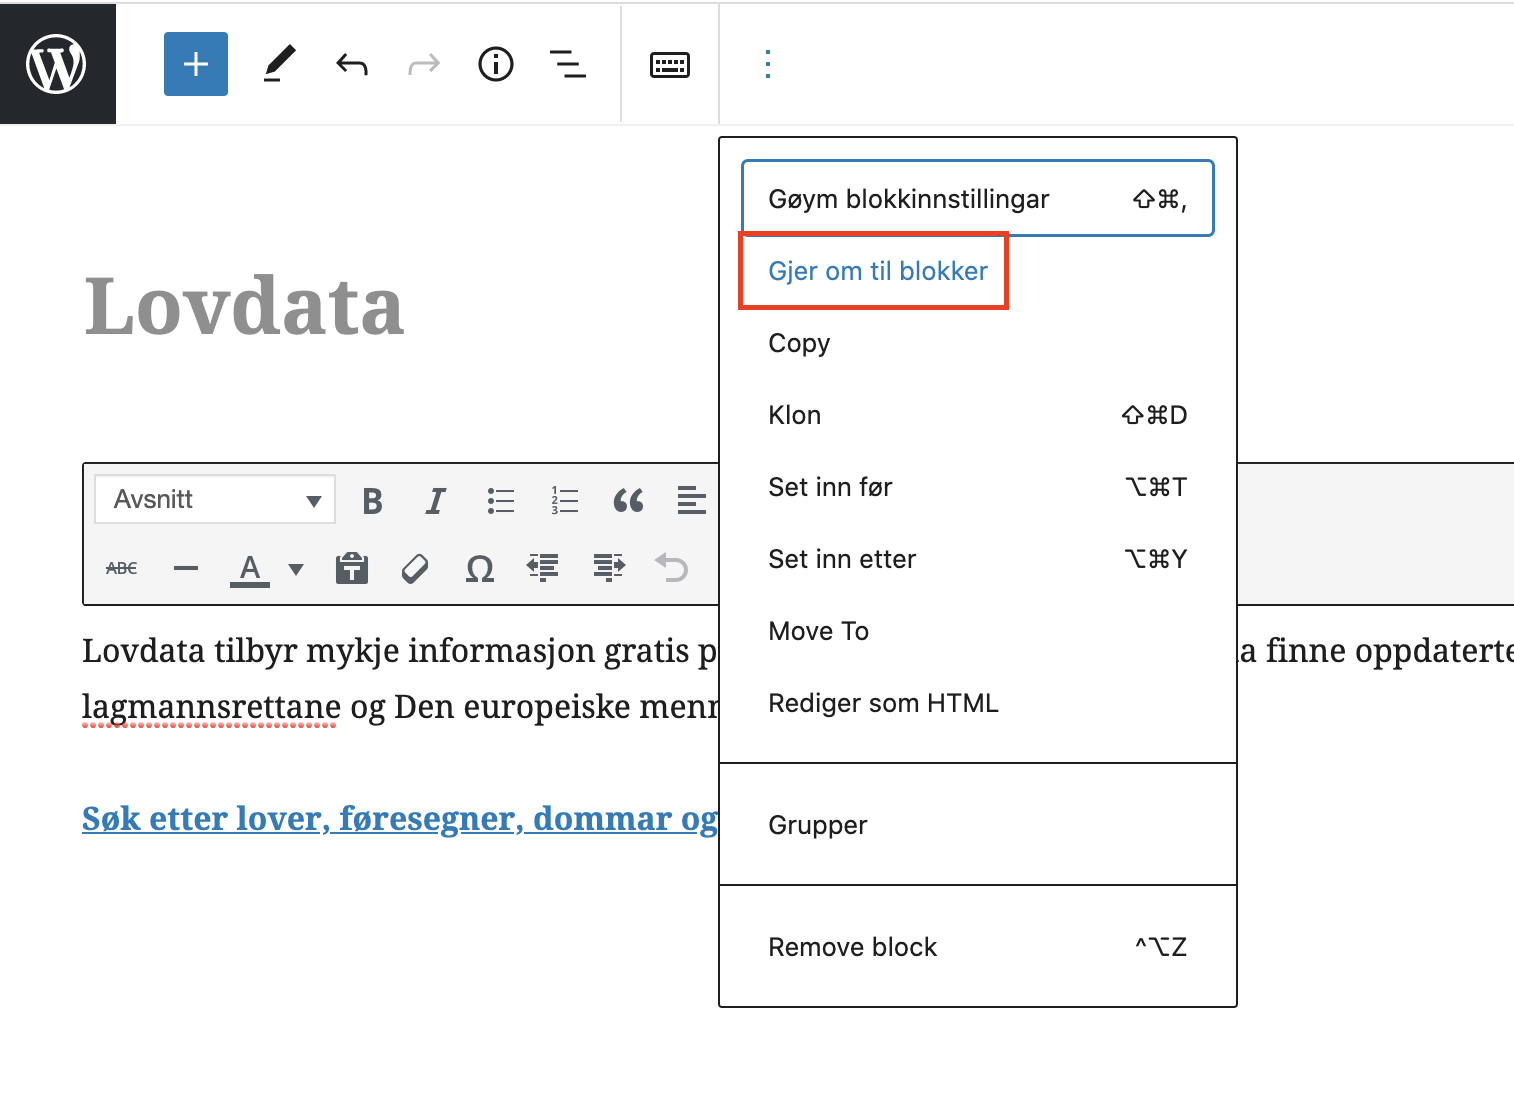Open the Avsnitt paragraph format dropdown
Screen dimensions: 1514x1110
[215, 499]
